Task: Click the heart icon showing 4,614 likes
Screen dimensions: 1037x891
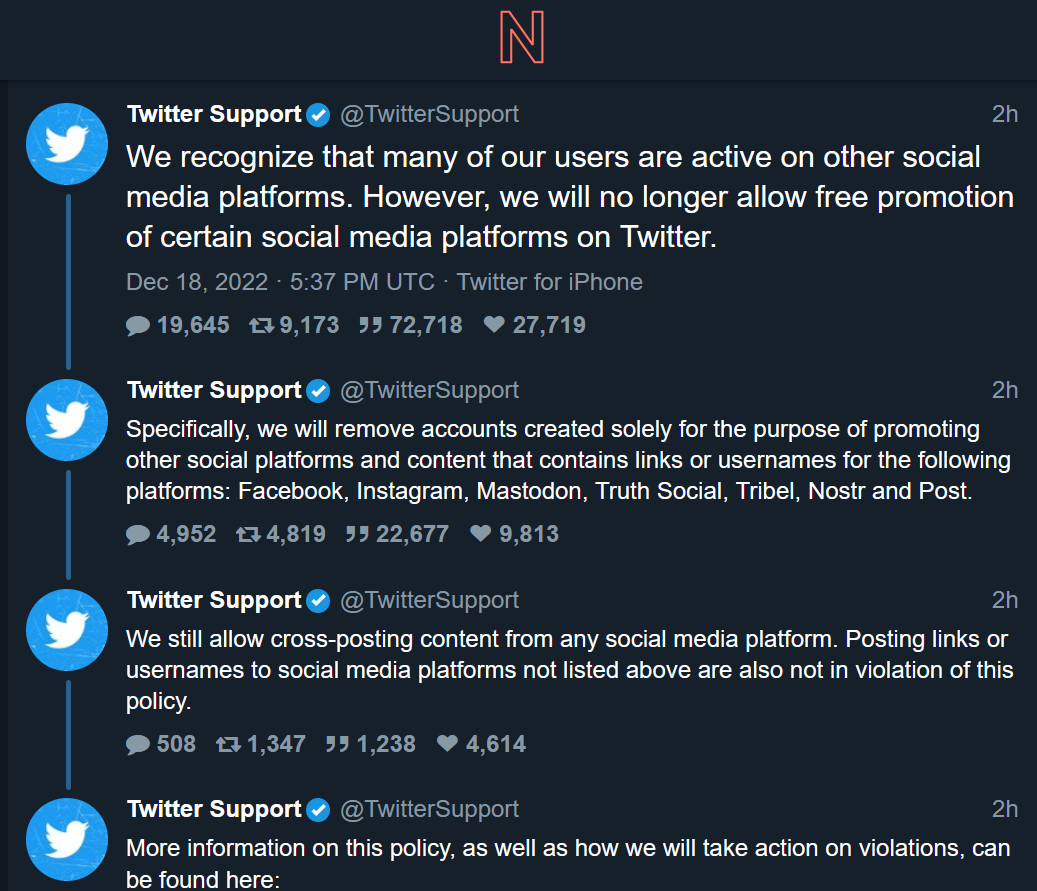Action: pos(448,744)
